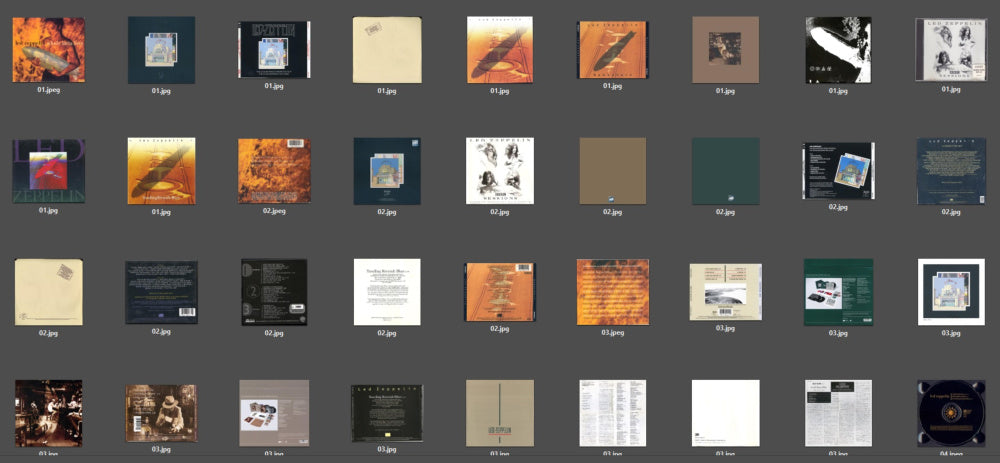
Task: Select teal cover with offset building picture and logo
Action: 387,172
